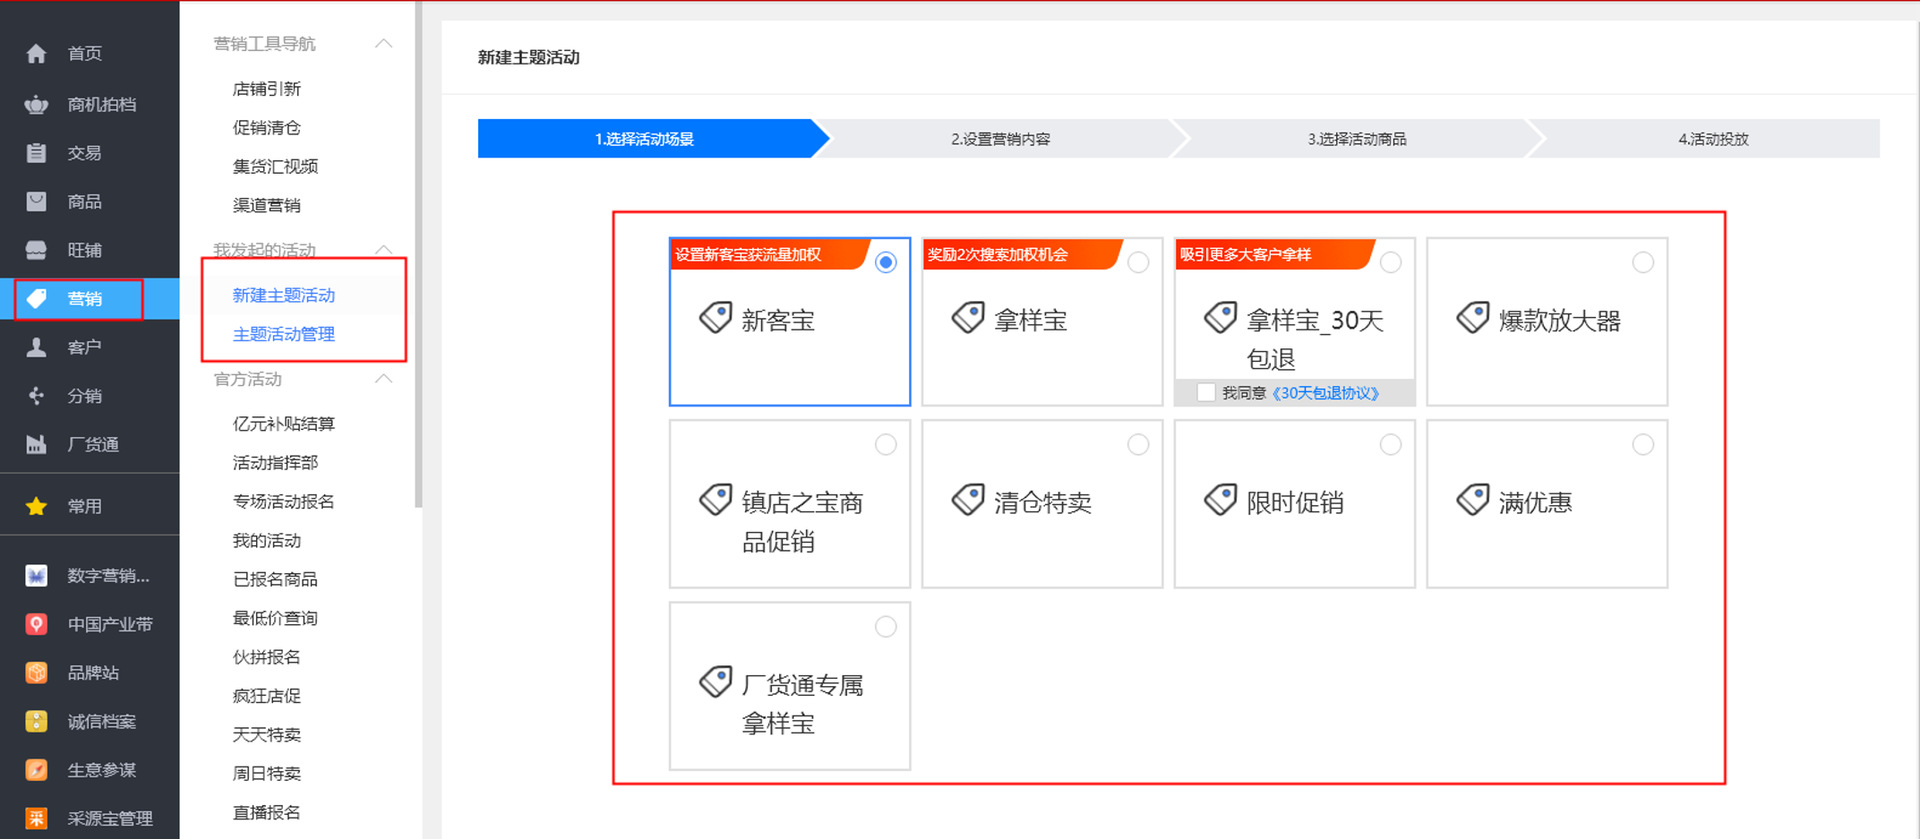Collapse the 我发起的活动 section
Viewport: 1920px width, 839px height.
pyautogui.click(x=383, y=250)
